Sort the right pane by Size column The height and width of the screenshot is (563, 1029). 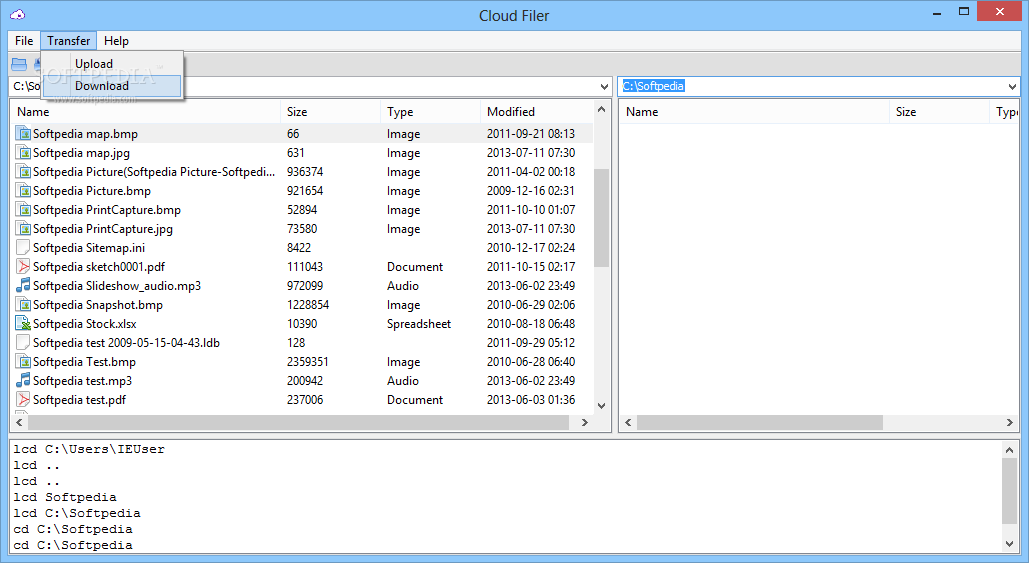940,112
